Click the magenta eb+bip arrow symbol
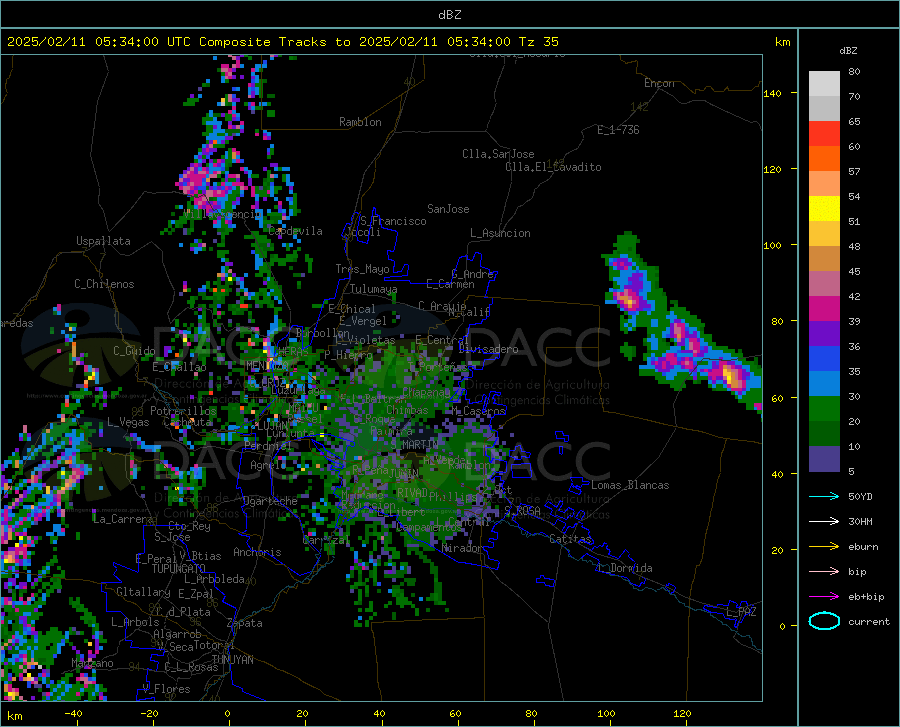This screenshot has width=900, height=727. point(824,597)
